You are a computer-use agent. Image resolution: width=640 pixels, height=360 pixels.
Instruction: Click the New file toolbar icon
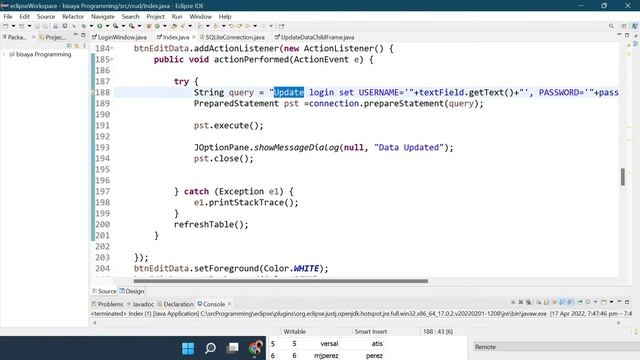(5, 26)
